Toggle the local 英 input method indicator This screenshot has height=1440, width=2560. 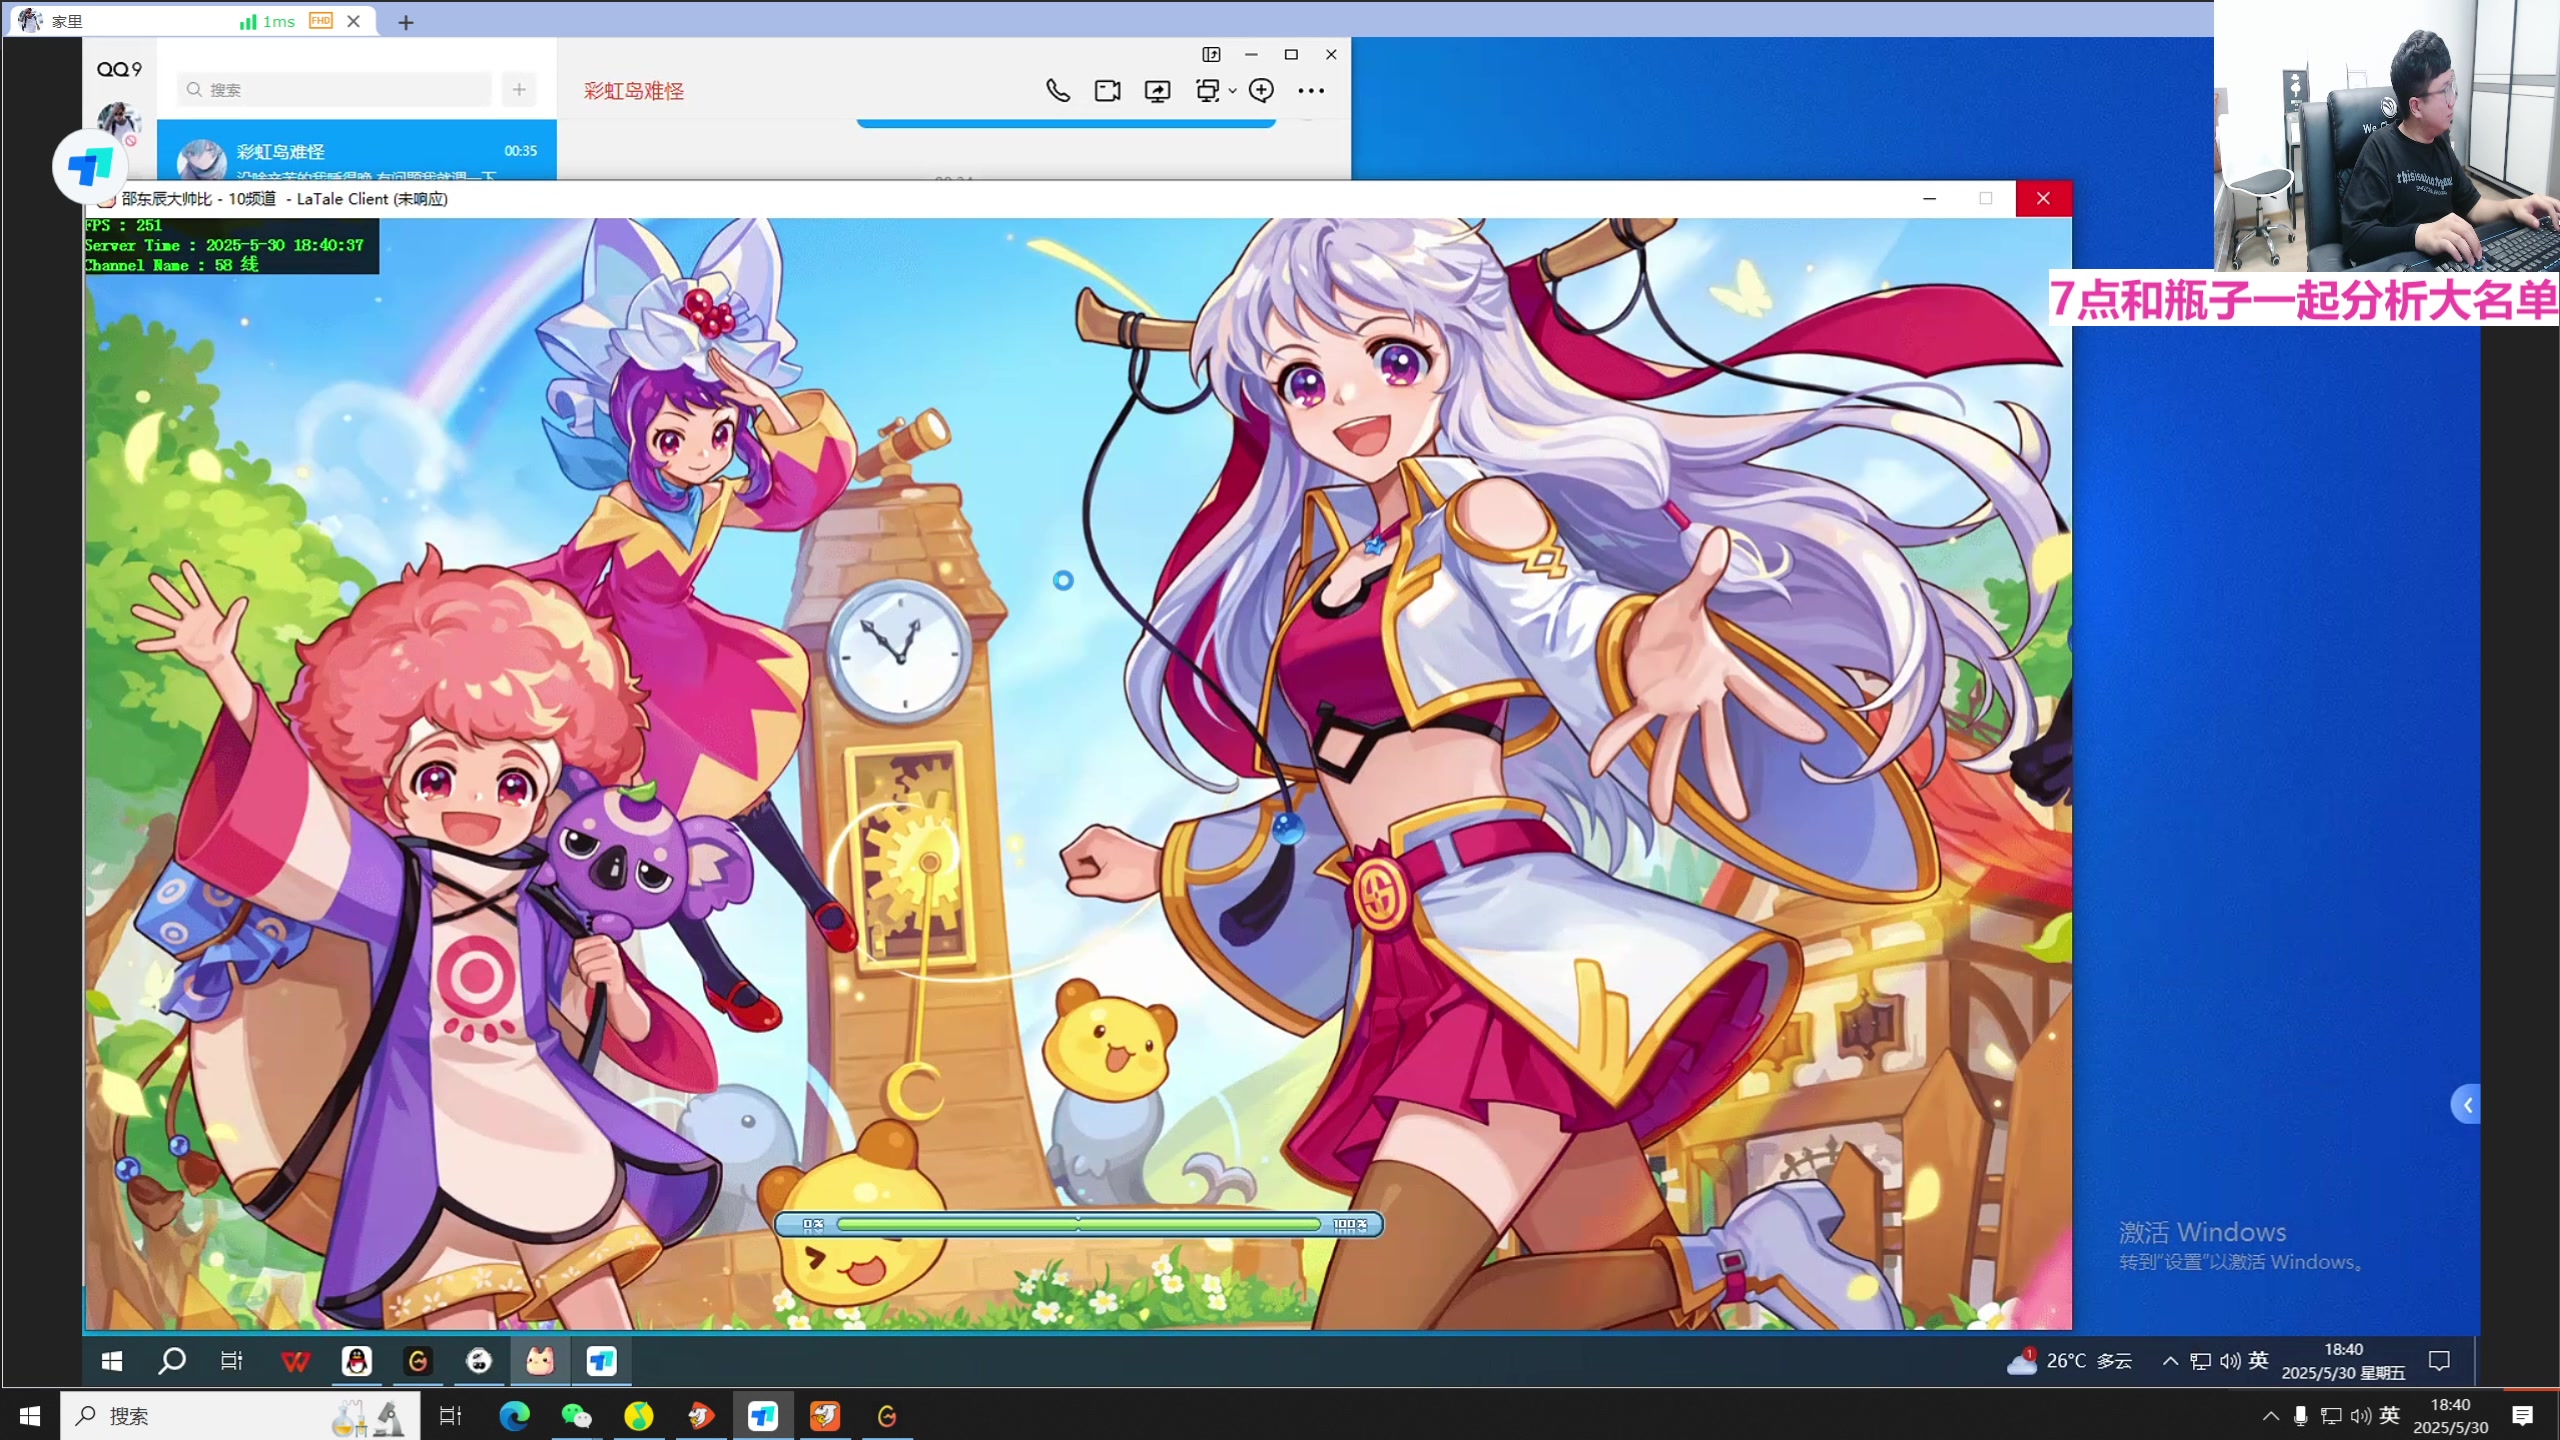pyautogui.click(x=2390, y=1415)
